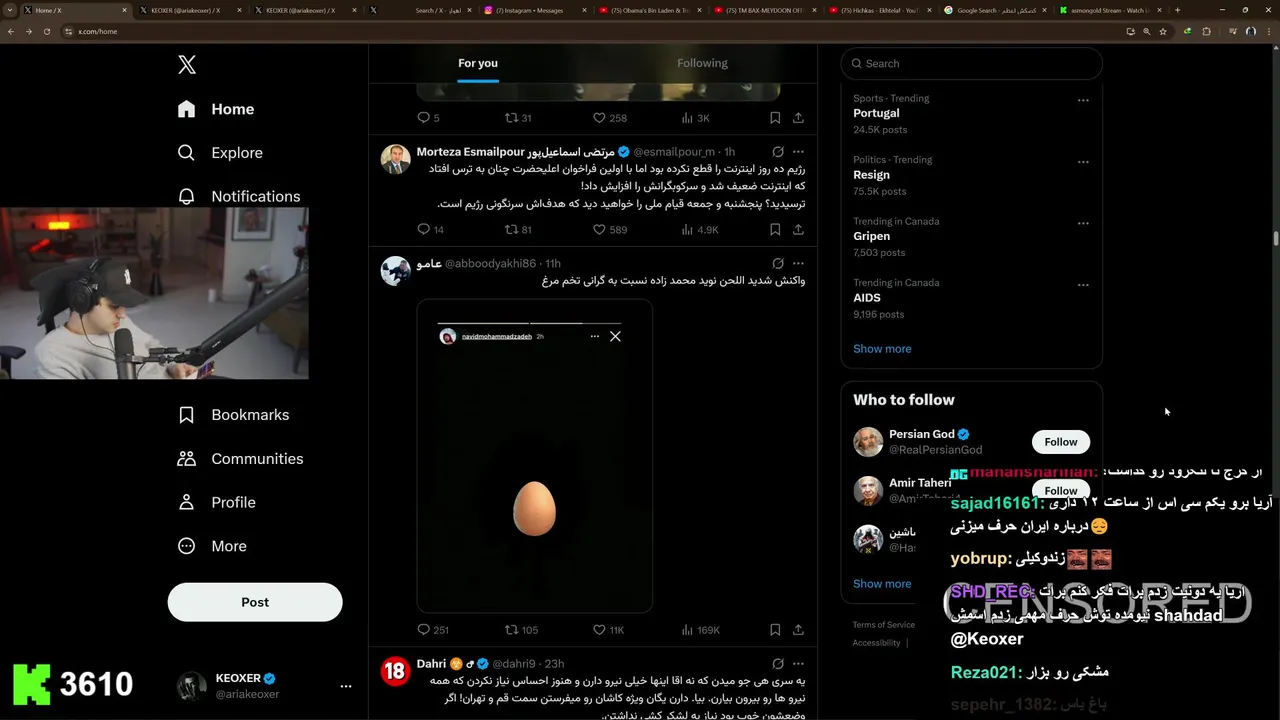This screenshot has width=1280, height=720.
Task: Open more options for AIDS trend
Action: (x=1083, y=285)
